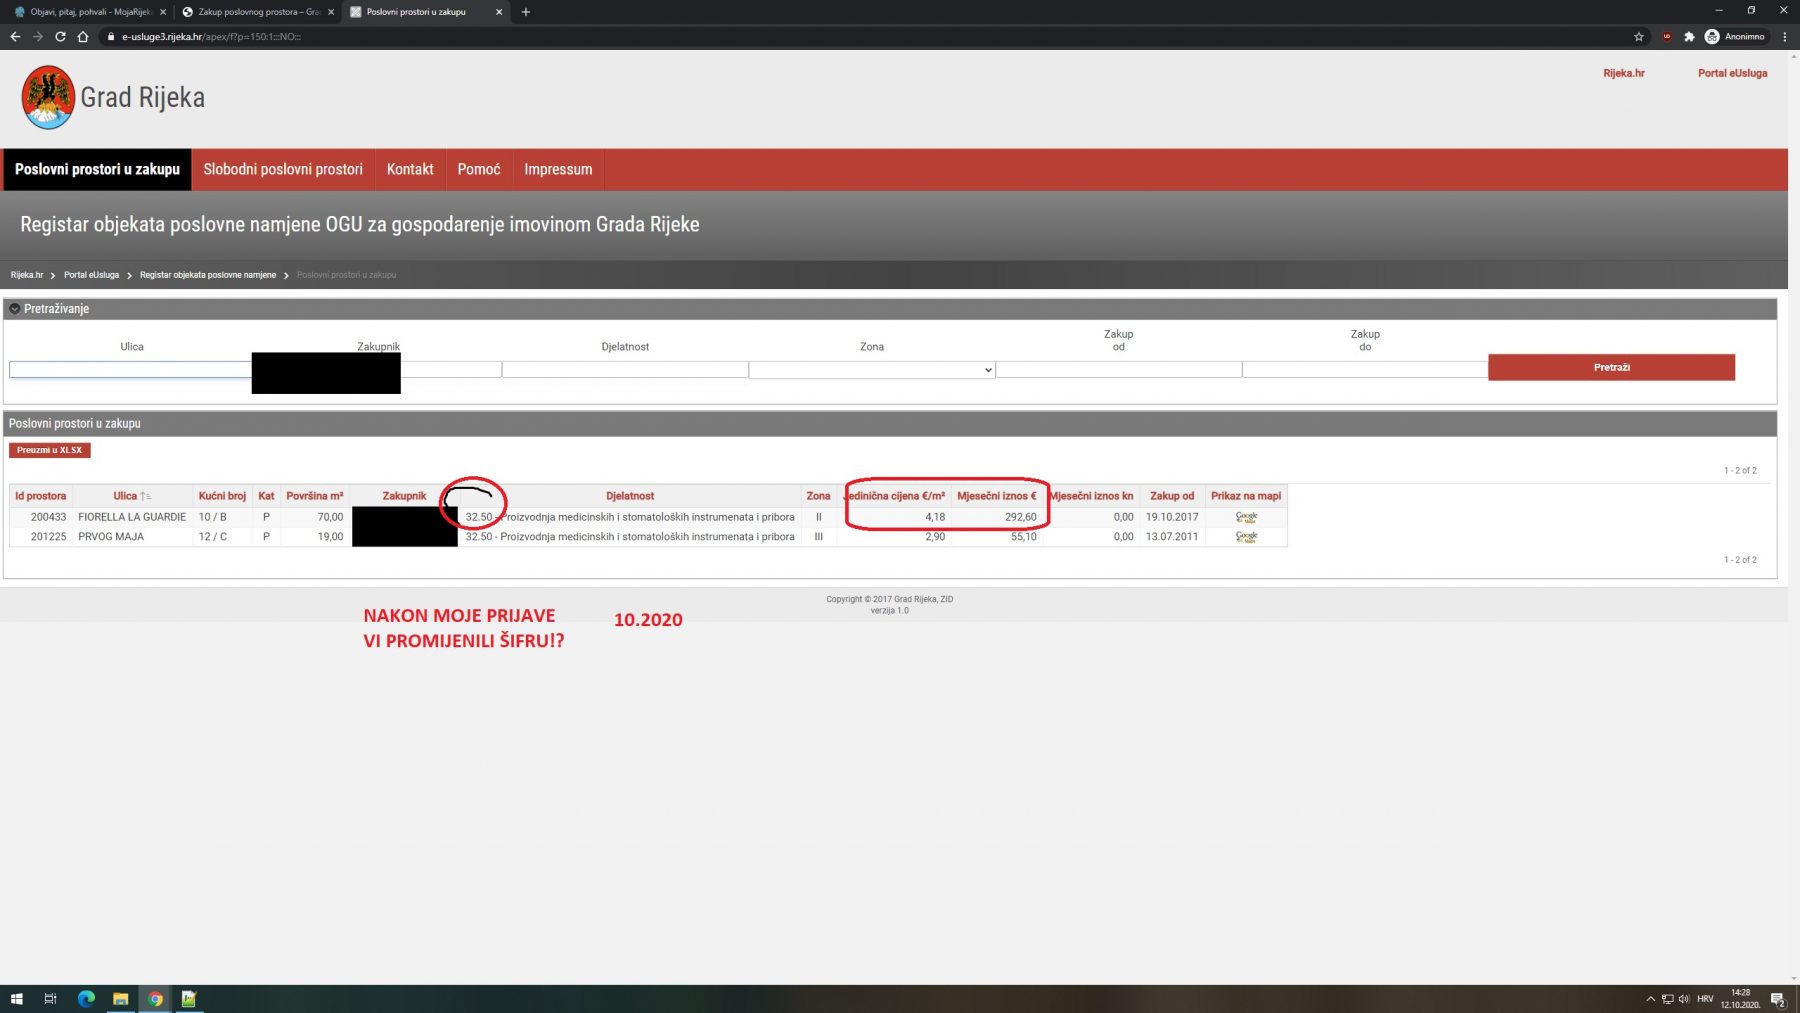This screenshot has width=1800, height=1013.
Task: Open the Chrome extensions puzzle icon
Action: click(x=1689, y=37)
